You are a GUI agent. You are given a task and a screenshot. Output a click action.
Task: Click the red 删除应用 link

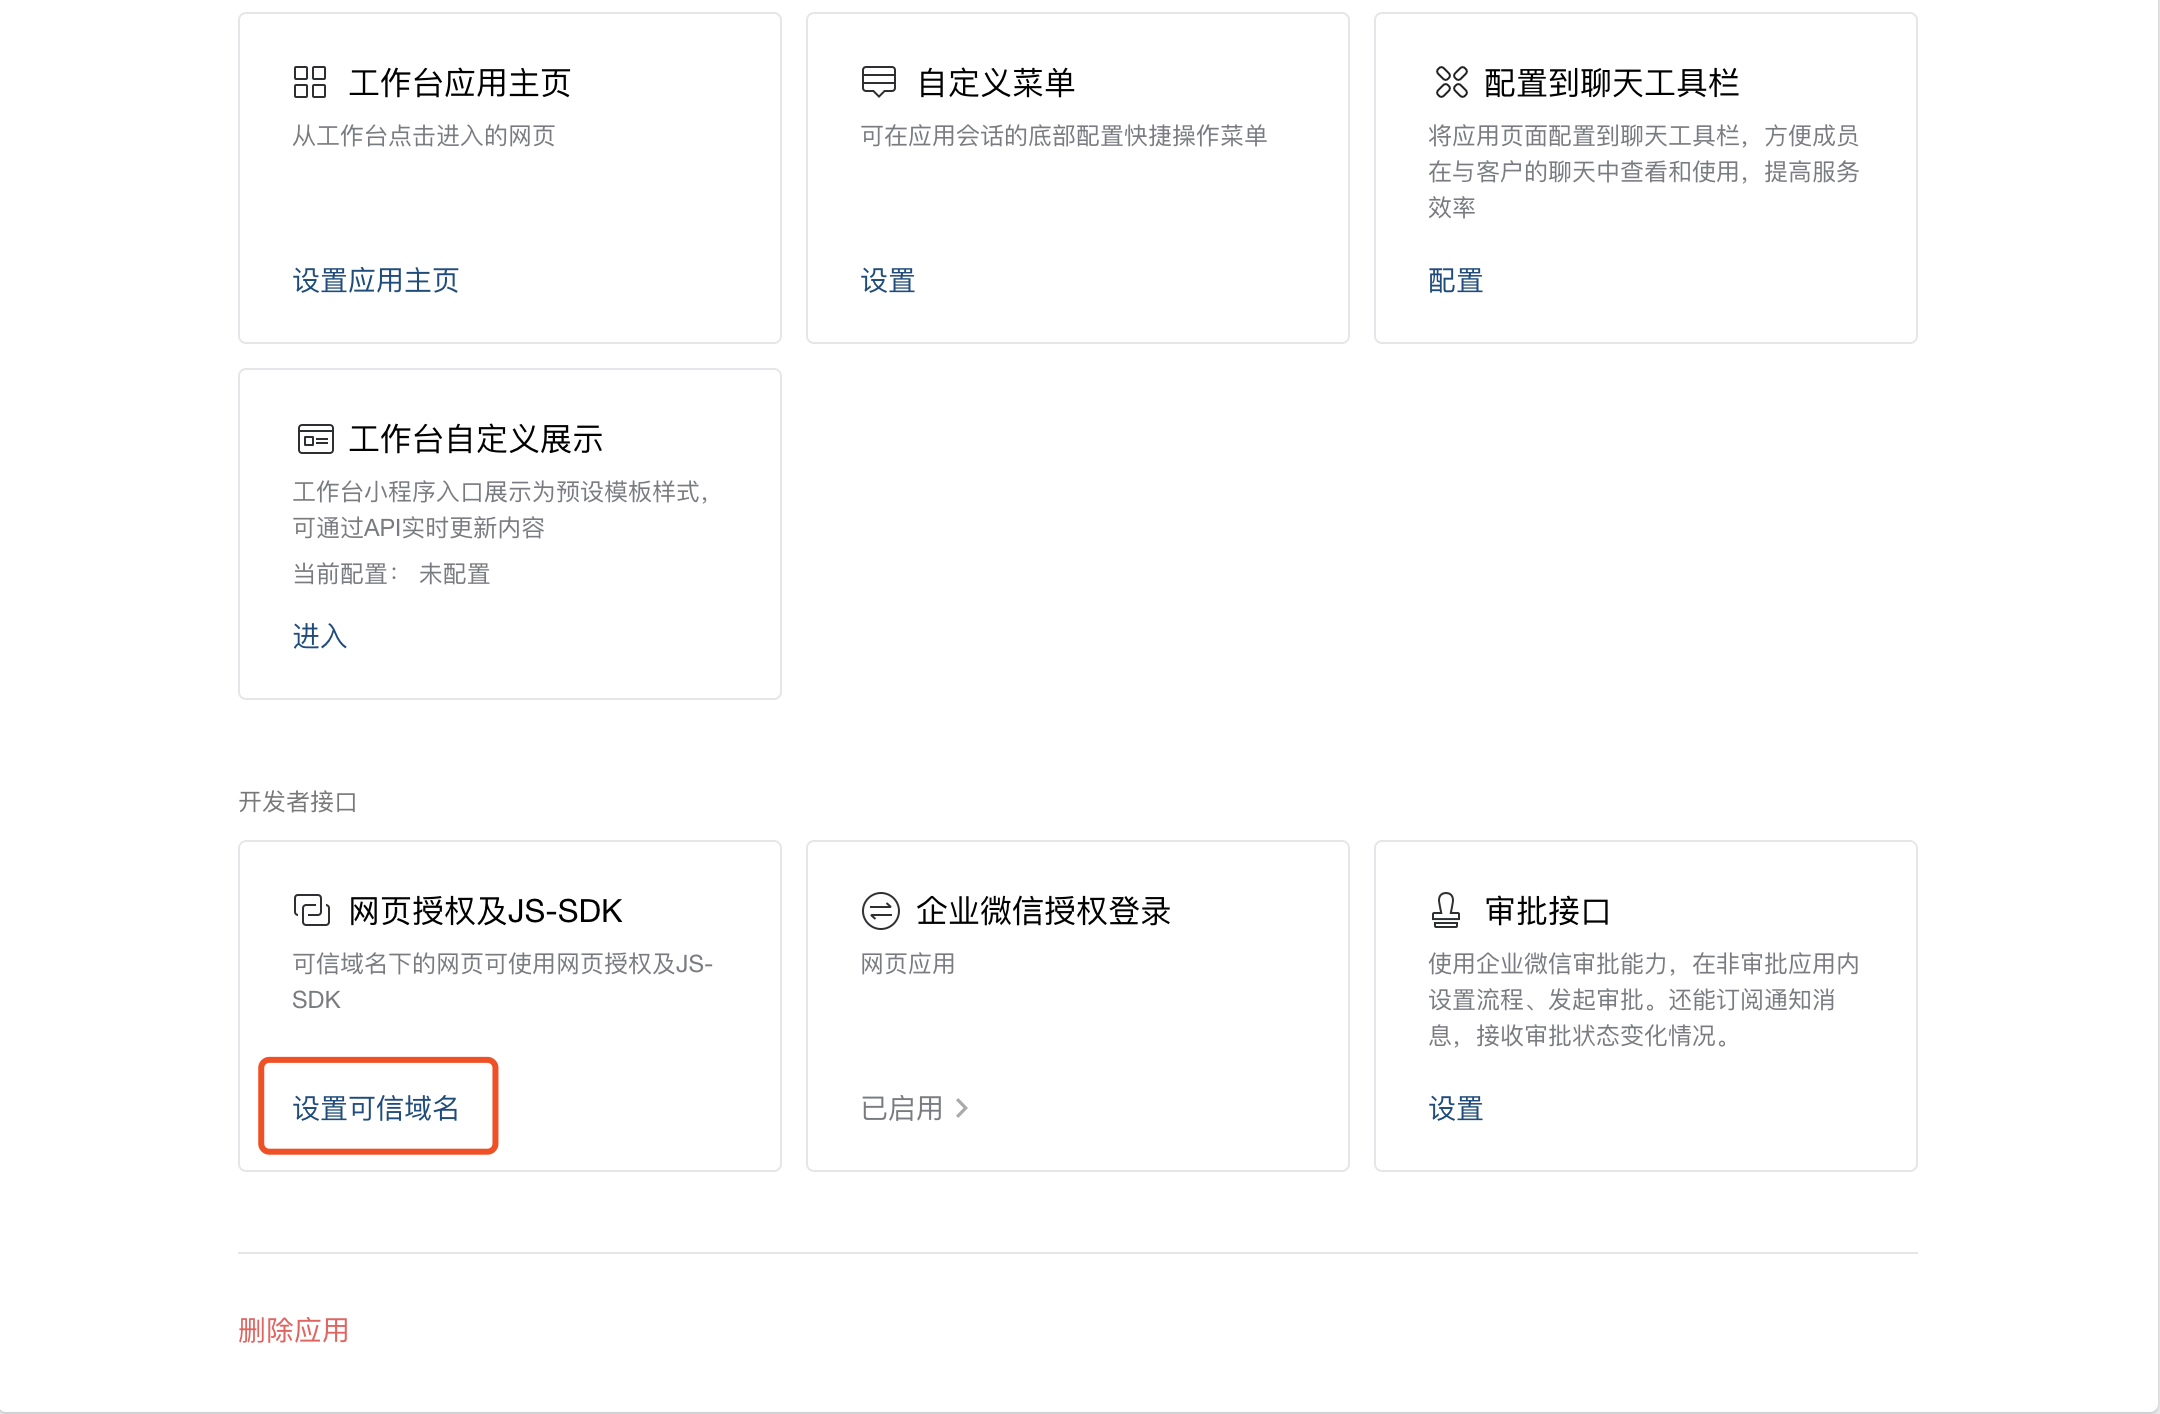click(x=293, y=1330)
